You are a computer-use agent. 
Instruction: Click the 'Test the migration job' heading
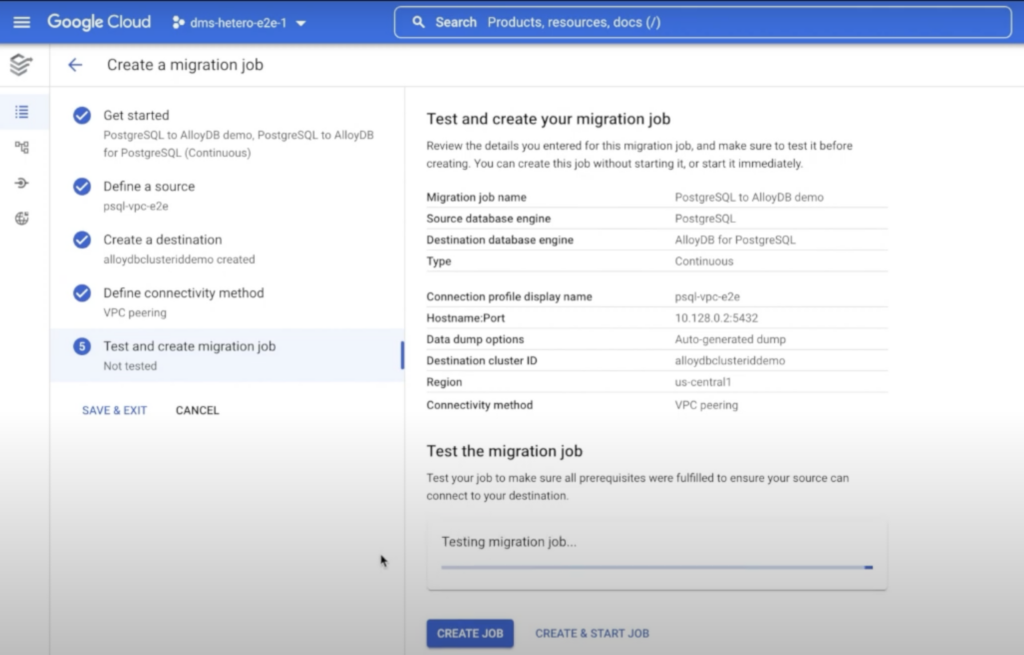tap(505, 451)
